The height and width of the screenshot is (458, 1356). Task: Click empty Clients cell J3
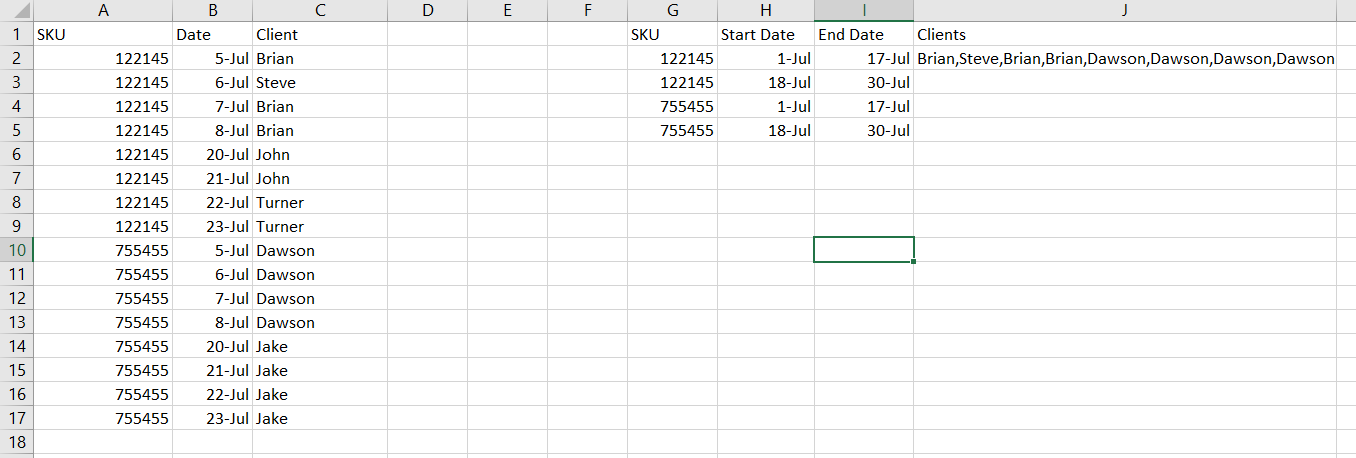coord(1125,82)
